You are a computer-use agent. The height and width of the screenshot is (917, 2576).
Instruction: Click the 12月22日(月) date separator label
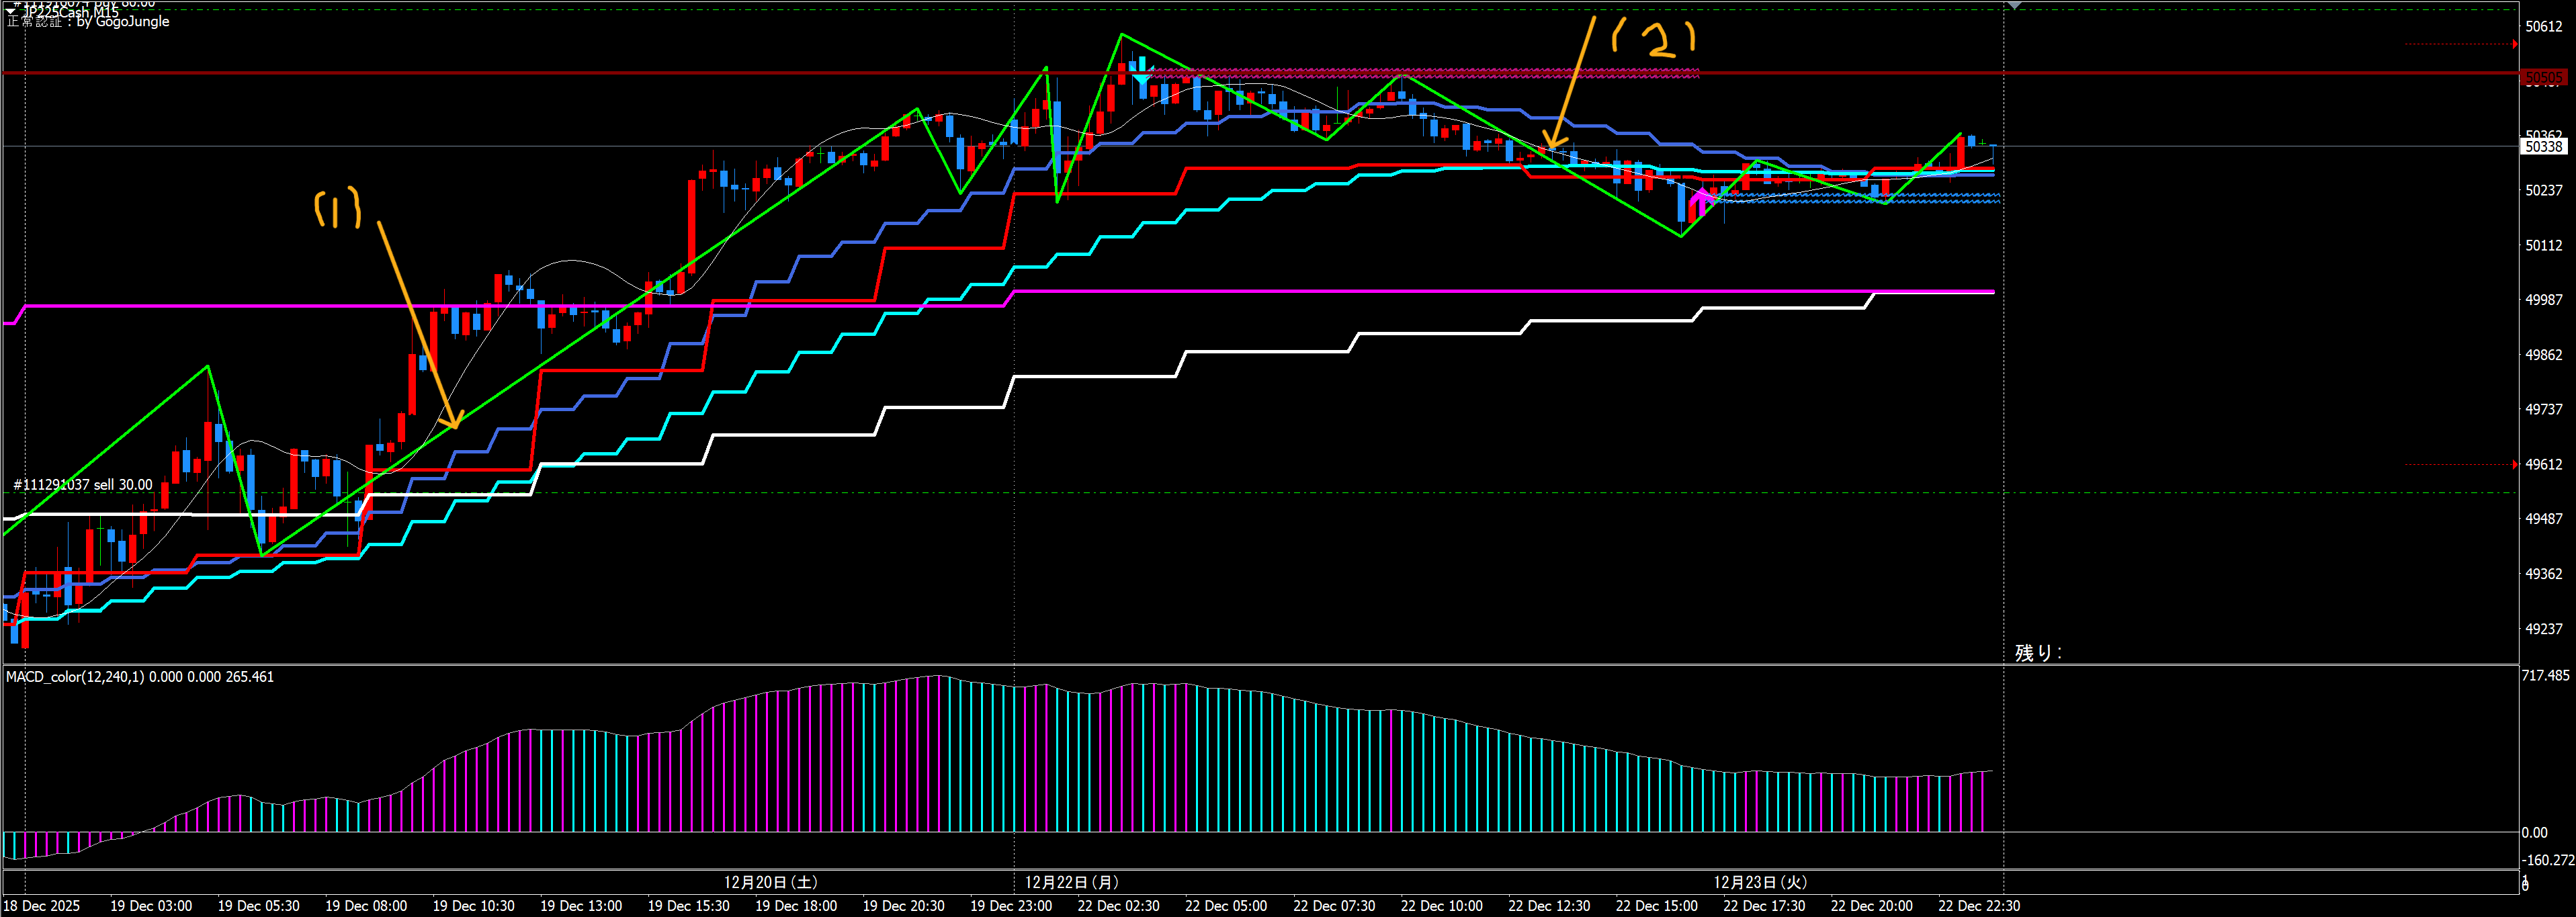[x=1071, y=882]
